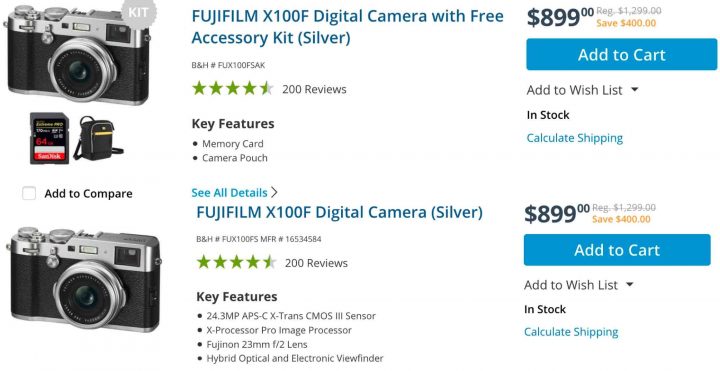This screenshot has height=371, width=720.
Task: Click the star rating of the accessory kit
Action: (232, 88)
